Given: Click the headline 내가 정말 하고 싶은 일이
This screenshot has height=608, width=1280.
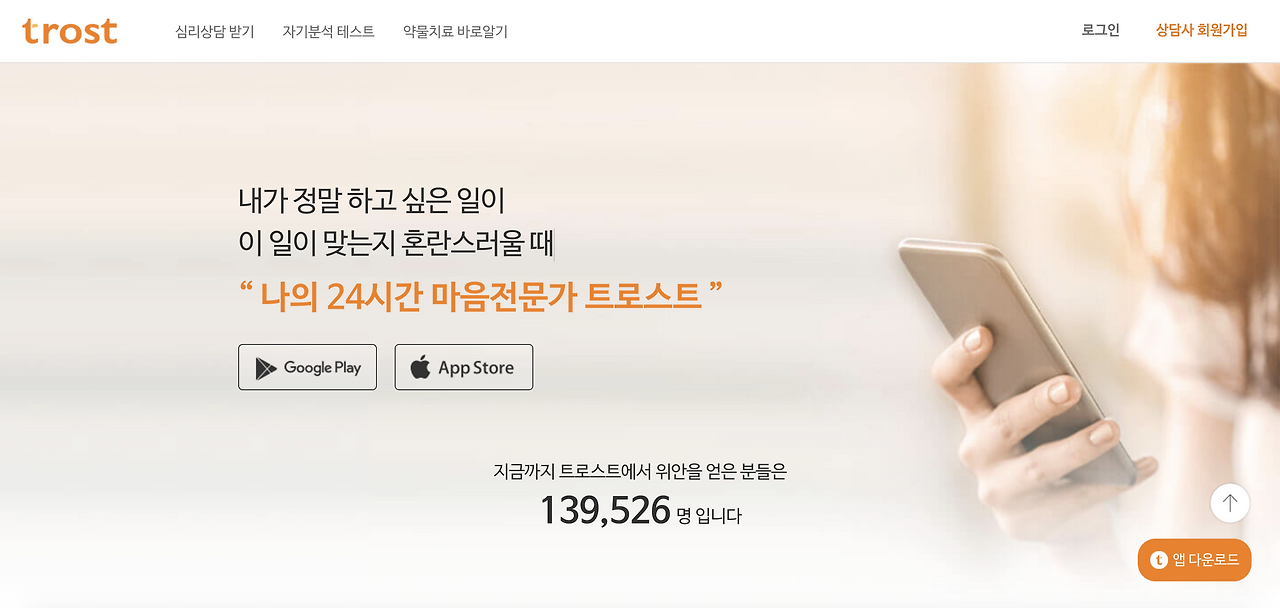Looking at the screenshot, I should click(x=372, y=199).
